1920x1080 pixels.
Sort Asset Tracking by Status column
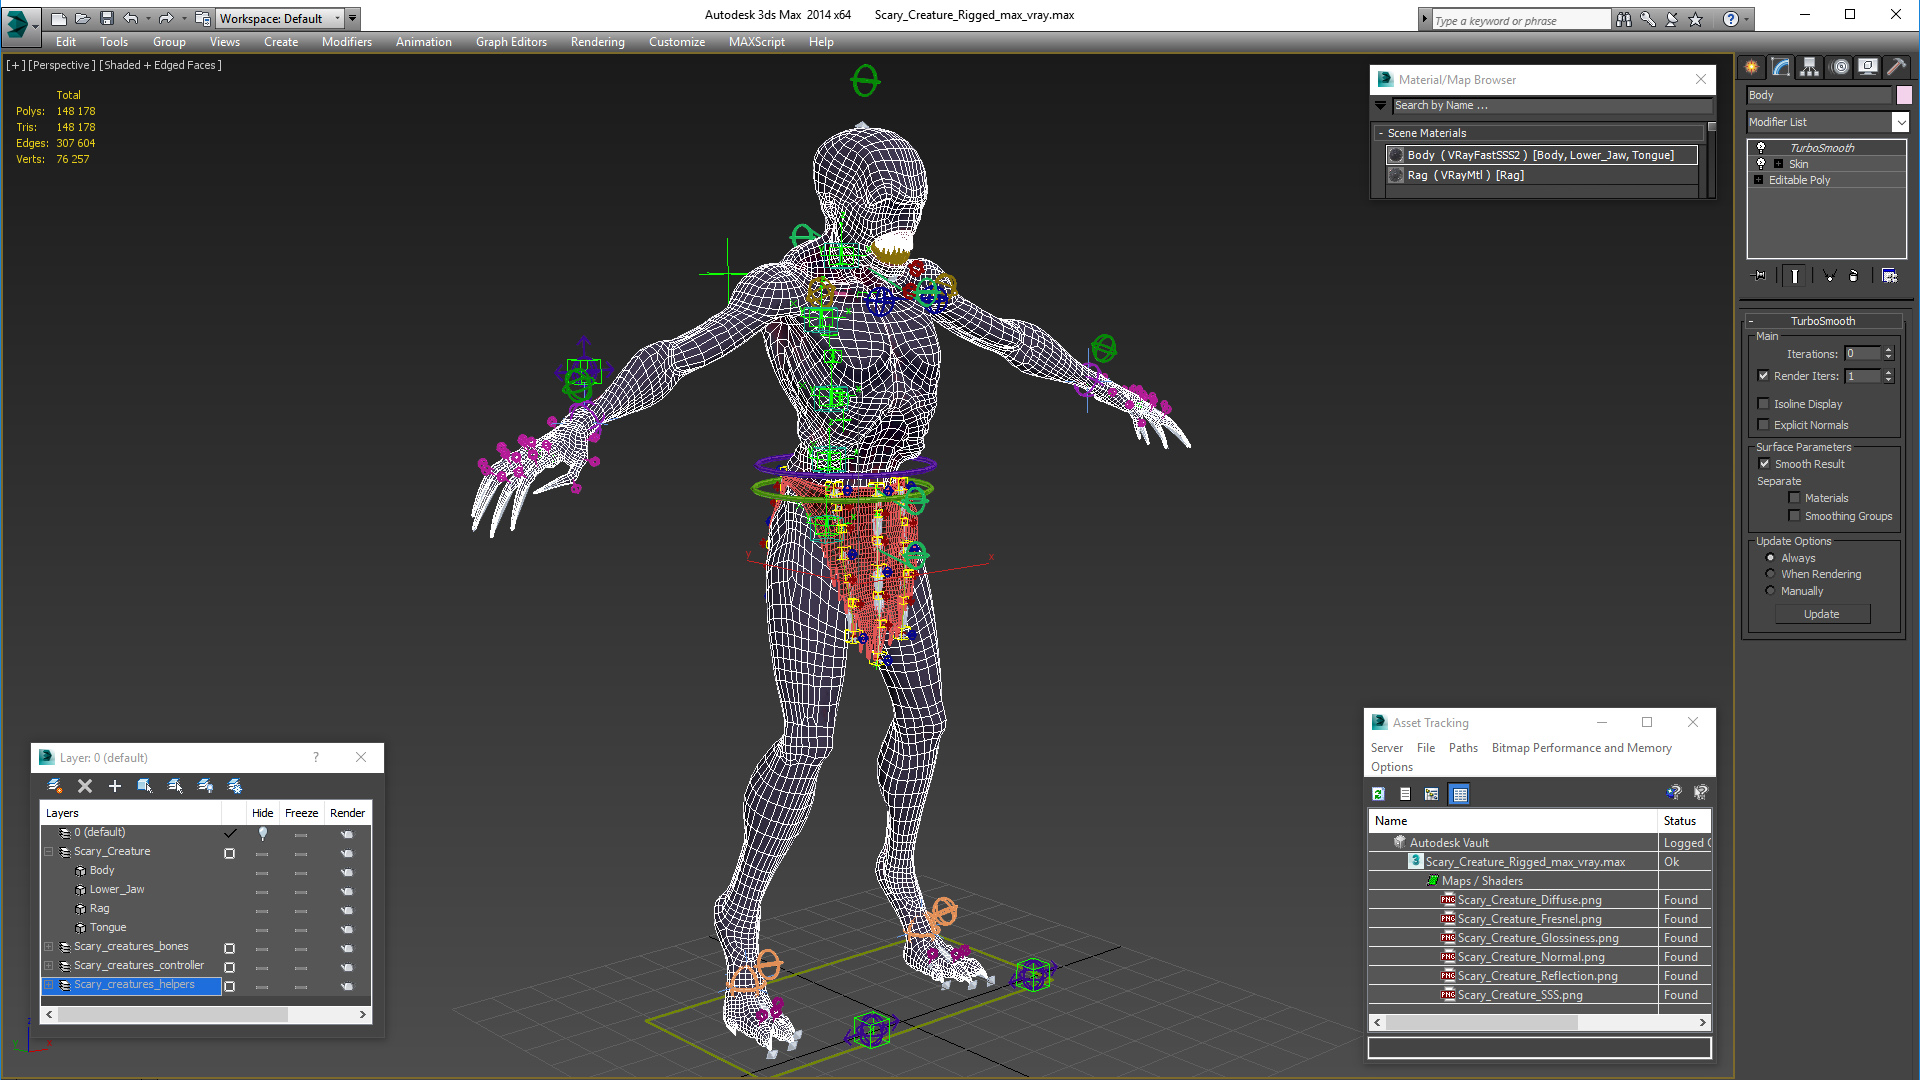(1683, 821)
